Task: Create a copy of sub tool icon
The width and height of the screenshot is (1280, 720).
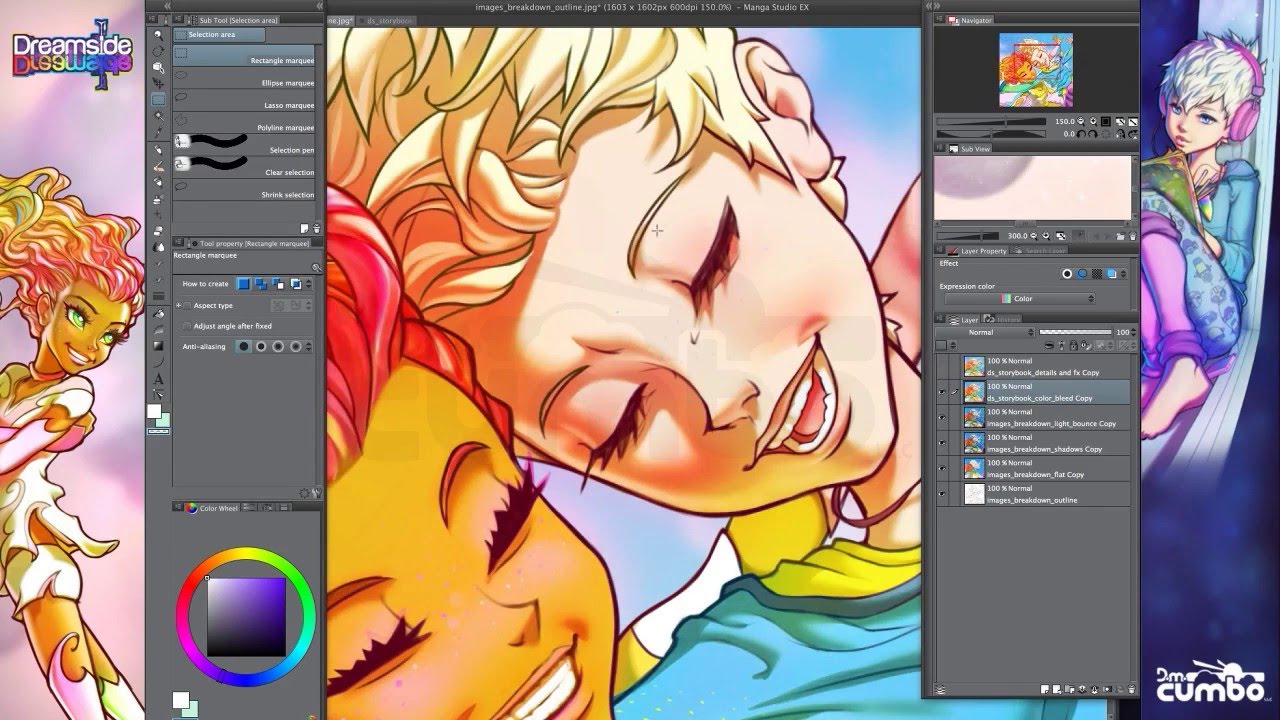Action: (x=304, y=229)
